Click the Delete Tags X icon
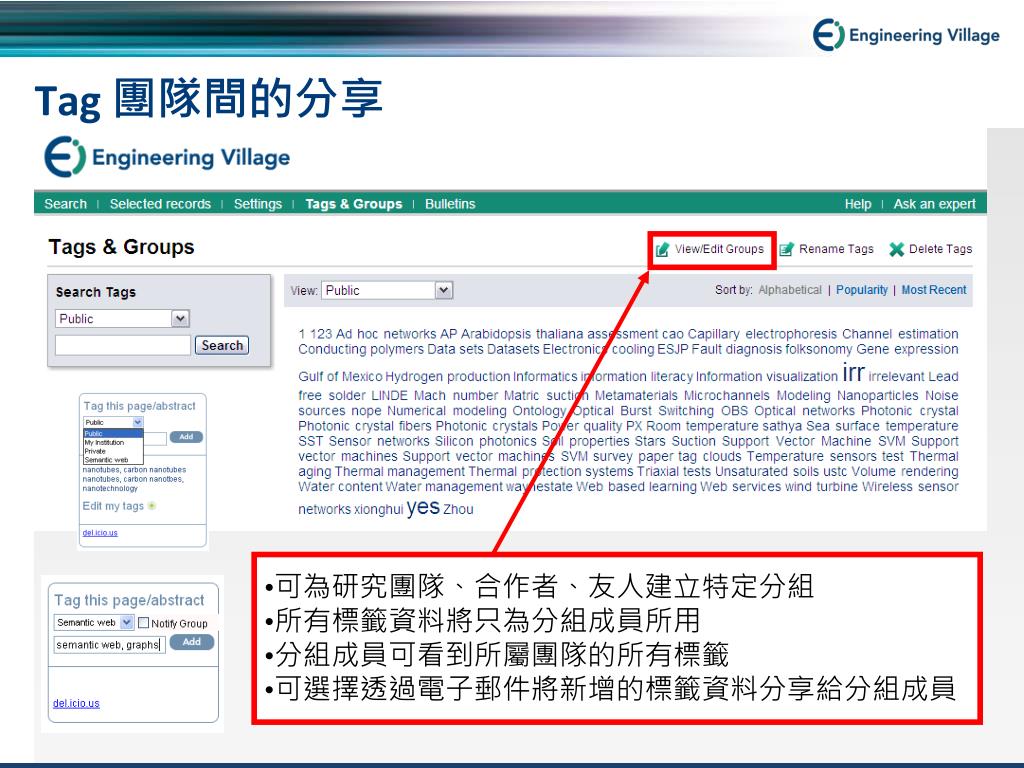This screenshot has width=1024, height=768. 897,249
